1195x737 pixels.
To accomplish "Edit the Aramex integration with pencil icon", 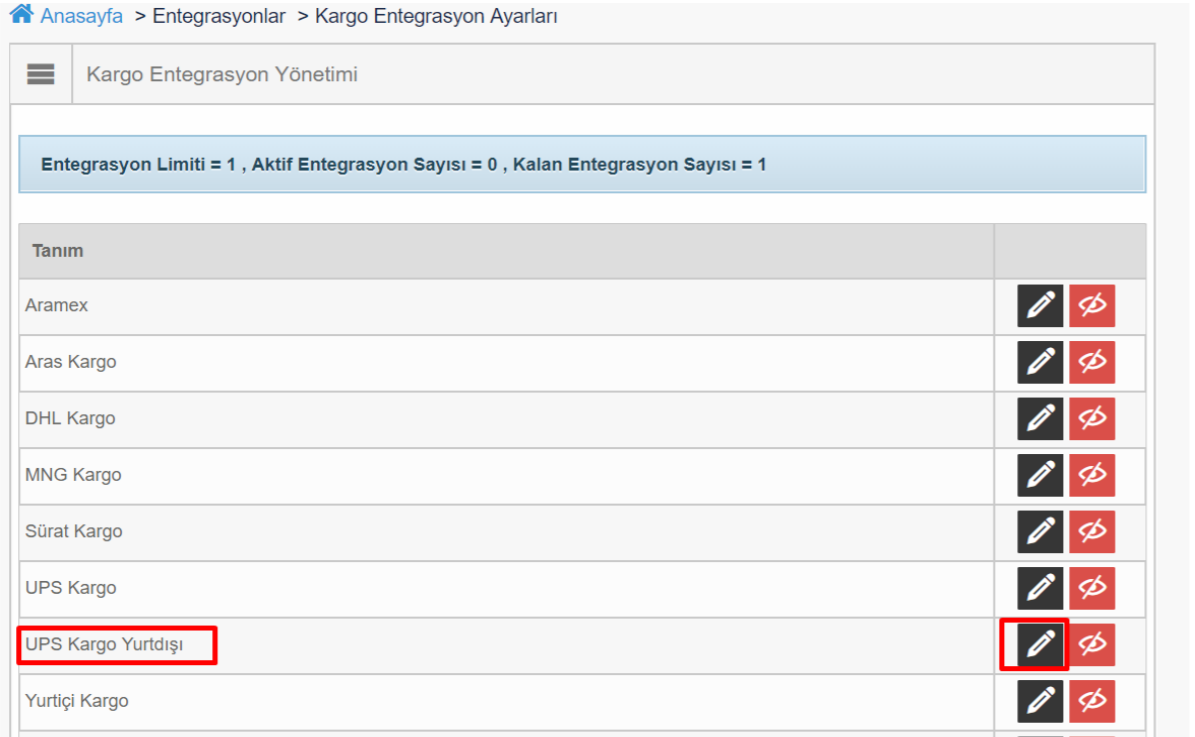I will [1040, 306].
